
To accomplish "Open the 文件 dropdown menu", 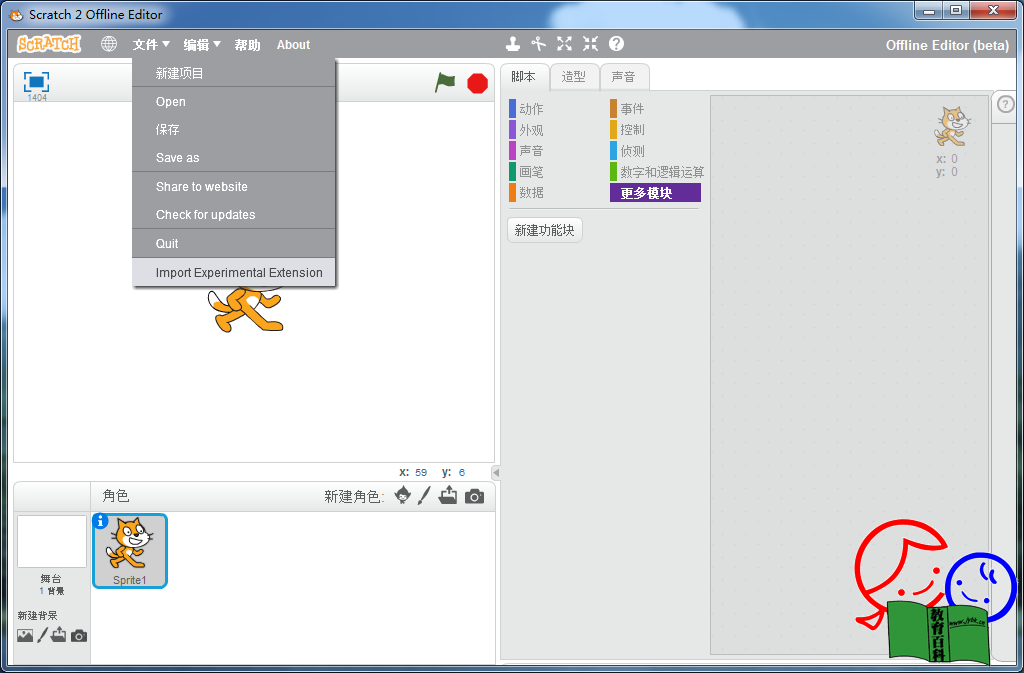I will point(151,44).
